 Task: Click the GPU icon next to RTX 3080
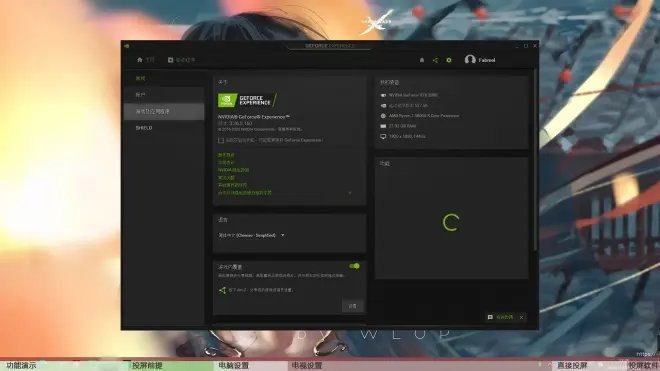[383, 95]
